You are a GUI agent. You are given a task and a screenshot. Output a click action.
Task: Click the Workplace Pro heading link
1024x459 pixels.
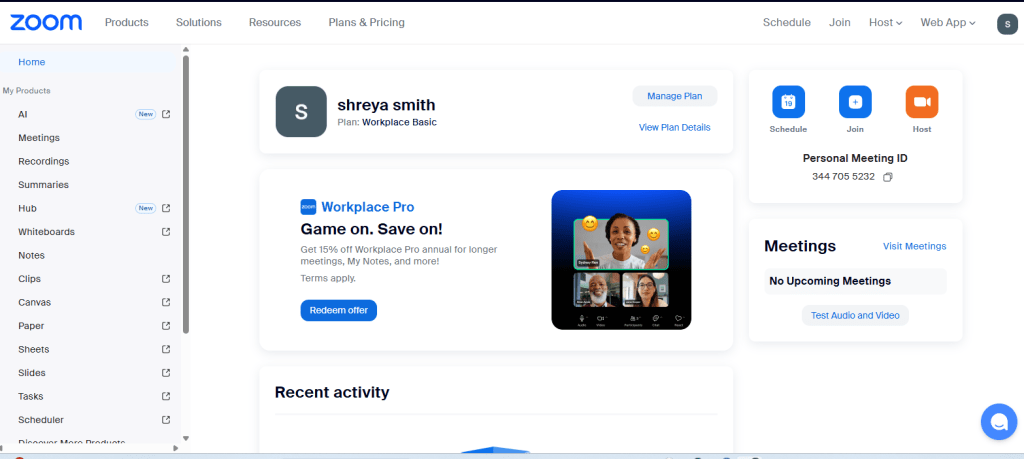(x=368, y=207)
